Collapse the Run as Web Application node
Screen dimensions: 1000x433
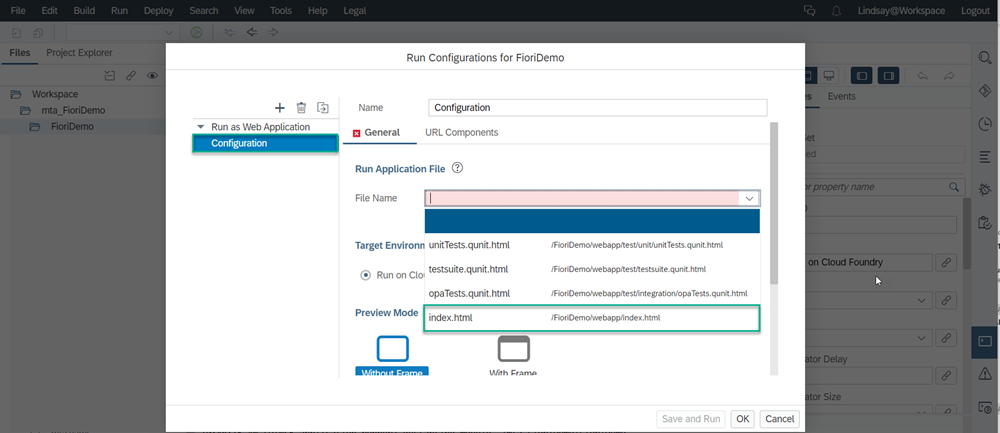pyautogui.click(x=201, y=127)
